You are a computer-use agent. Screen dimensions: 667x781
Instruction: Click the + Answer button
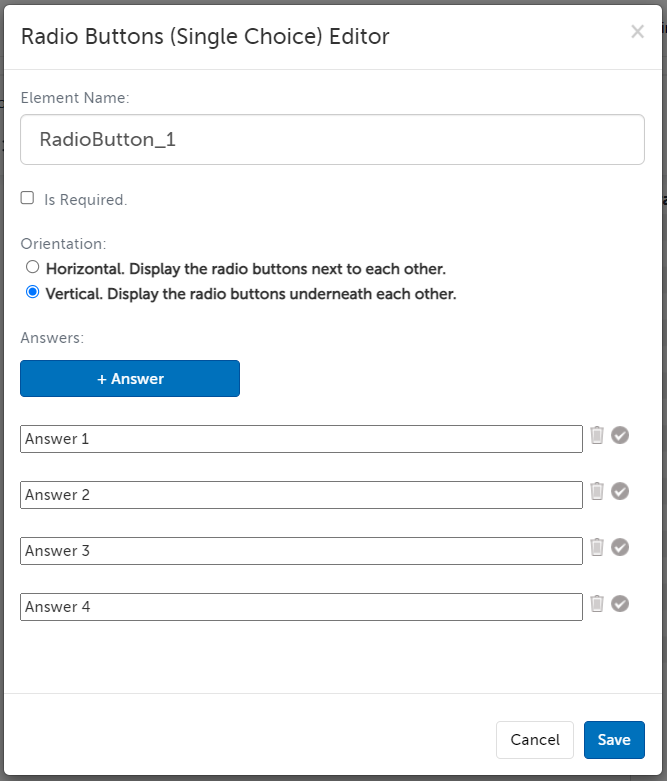coord(130,379)
